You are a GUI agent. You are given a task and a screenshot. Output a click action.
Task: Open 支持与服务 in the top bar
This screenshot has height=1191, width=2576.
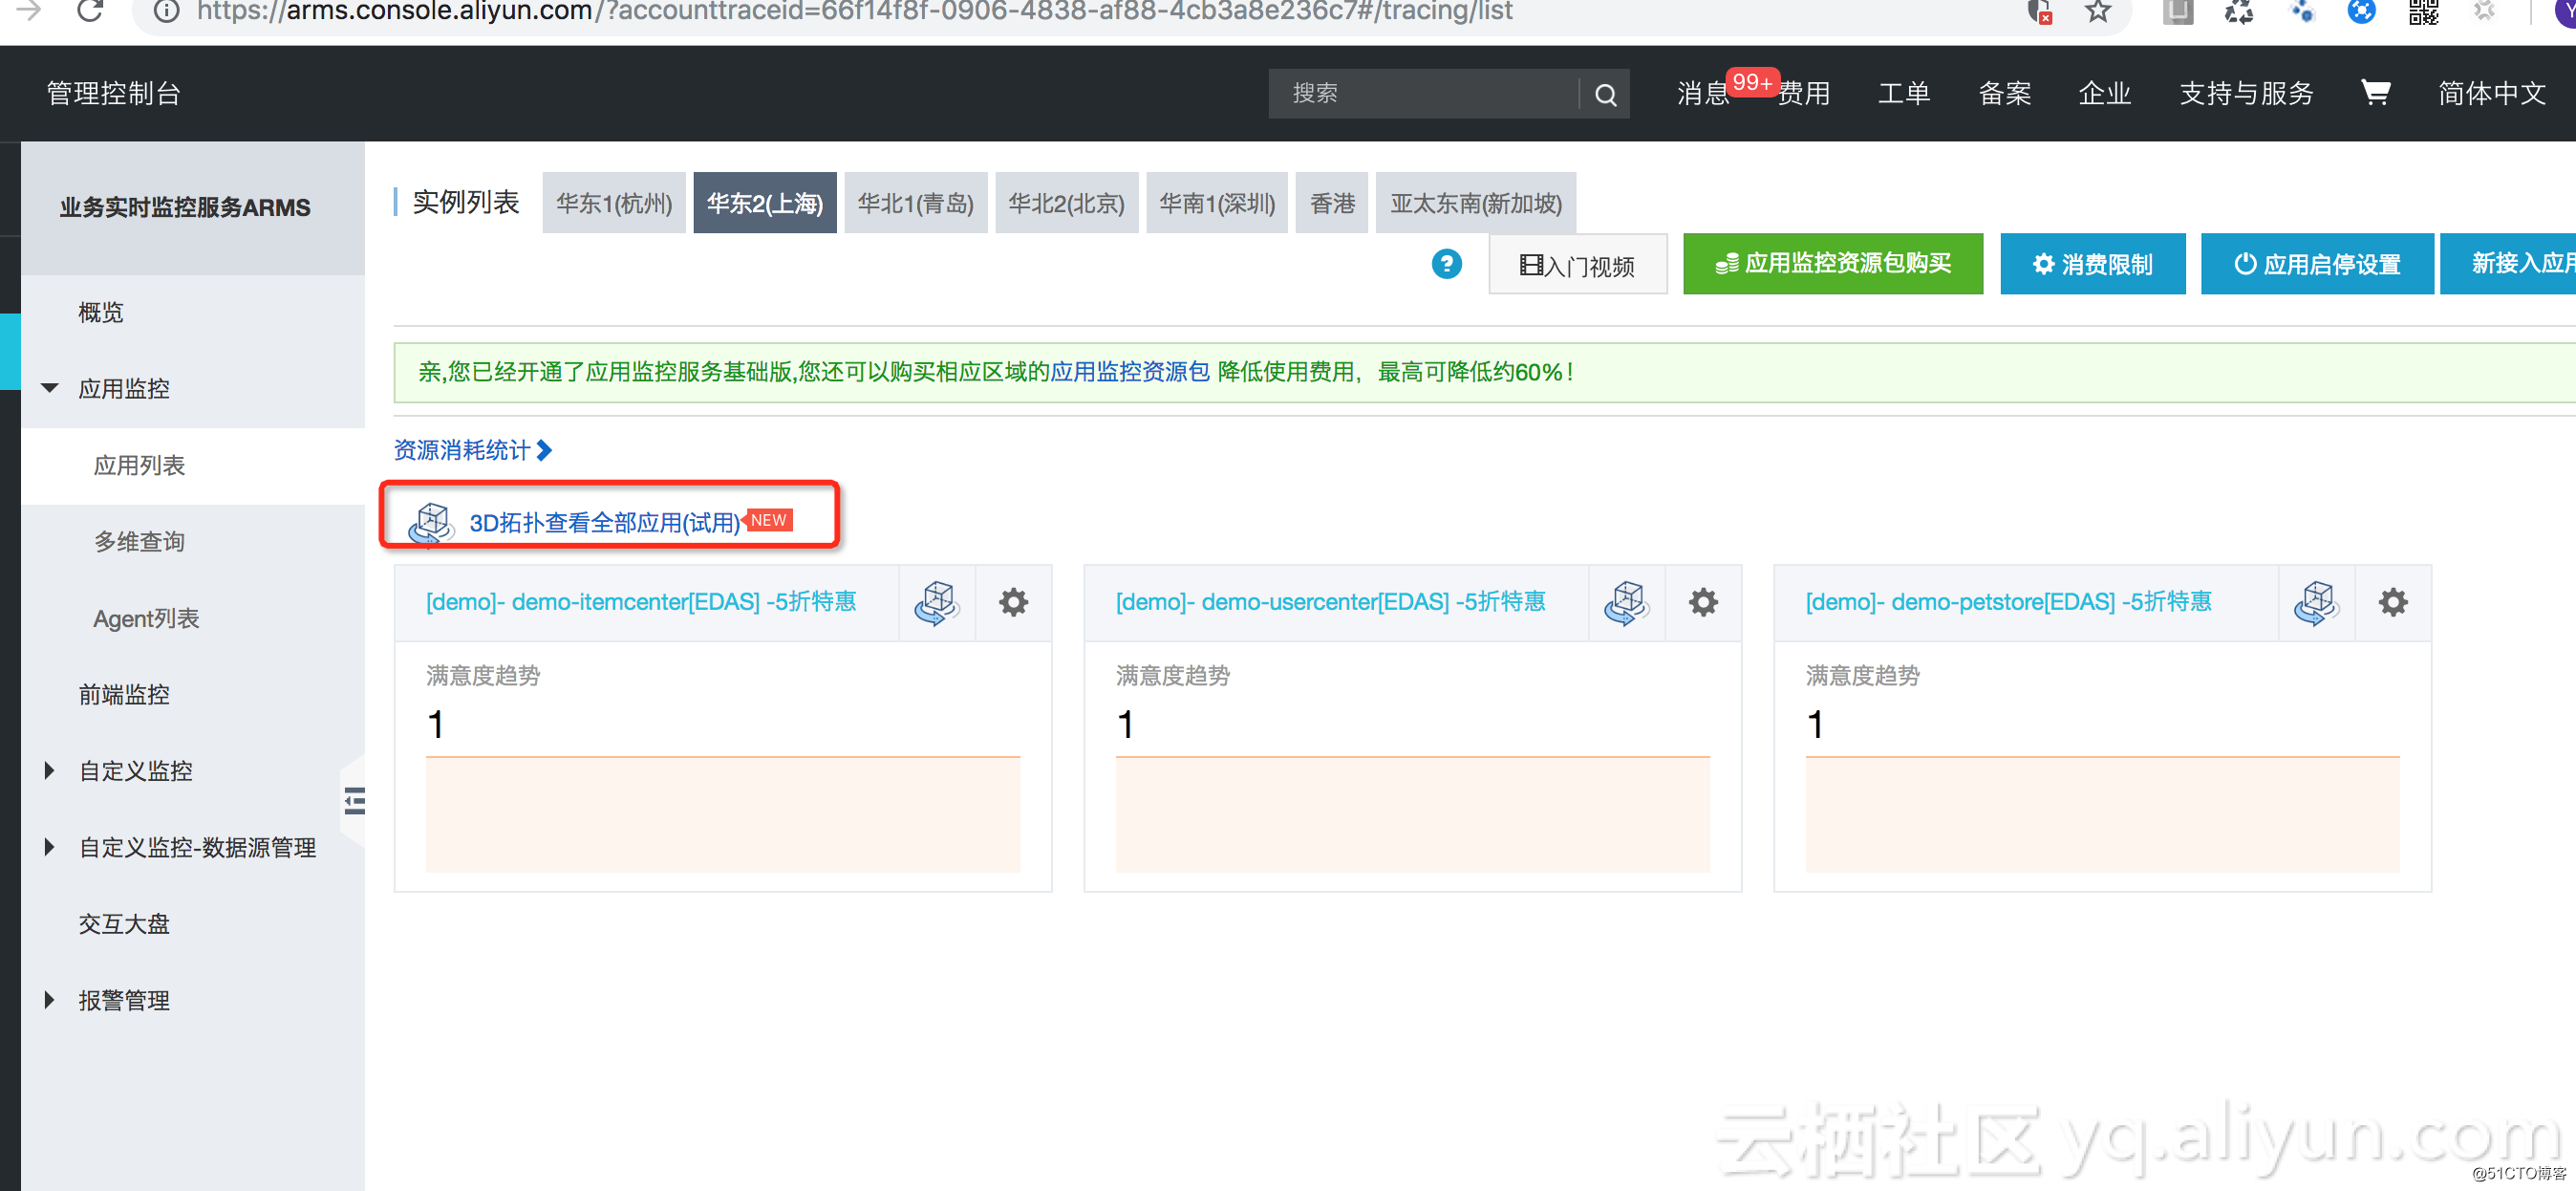click(x=2246, y=93)
